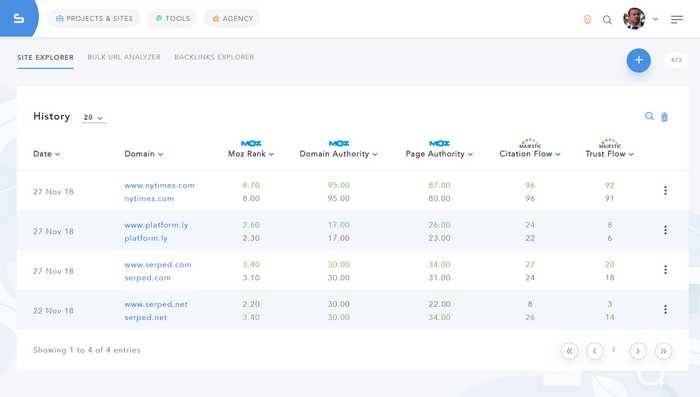Open serped.net link
Image resolution: width=700 pixels, height=397 pixels.
click(x=146, y=318)
